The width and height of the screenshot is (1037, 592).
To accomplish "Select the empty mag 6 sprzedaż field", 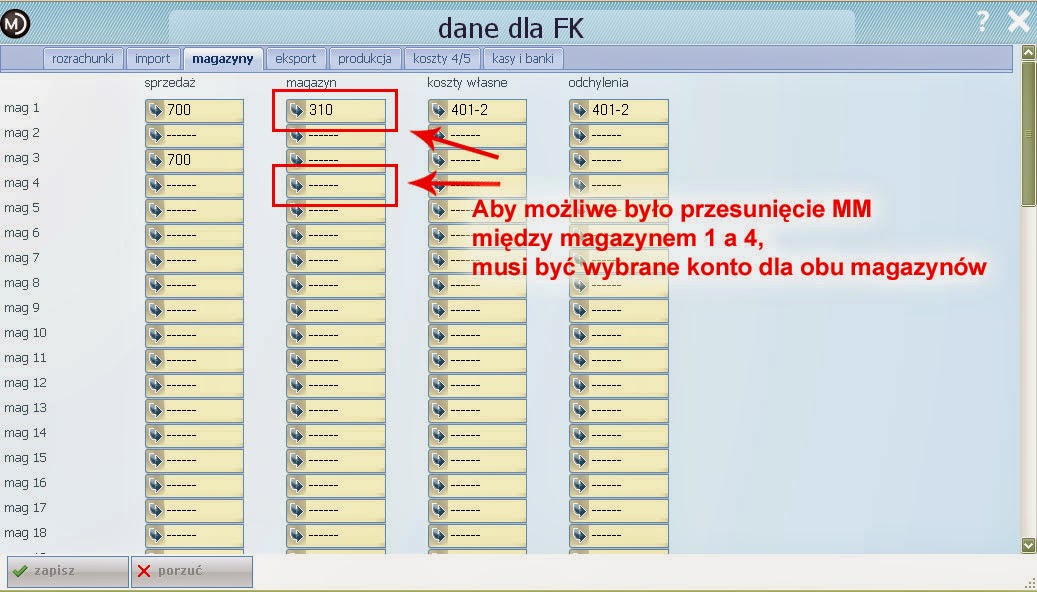I will click(x=194, y=235).
